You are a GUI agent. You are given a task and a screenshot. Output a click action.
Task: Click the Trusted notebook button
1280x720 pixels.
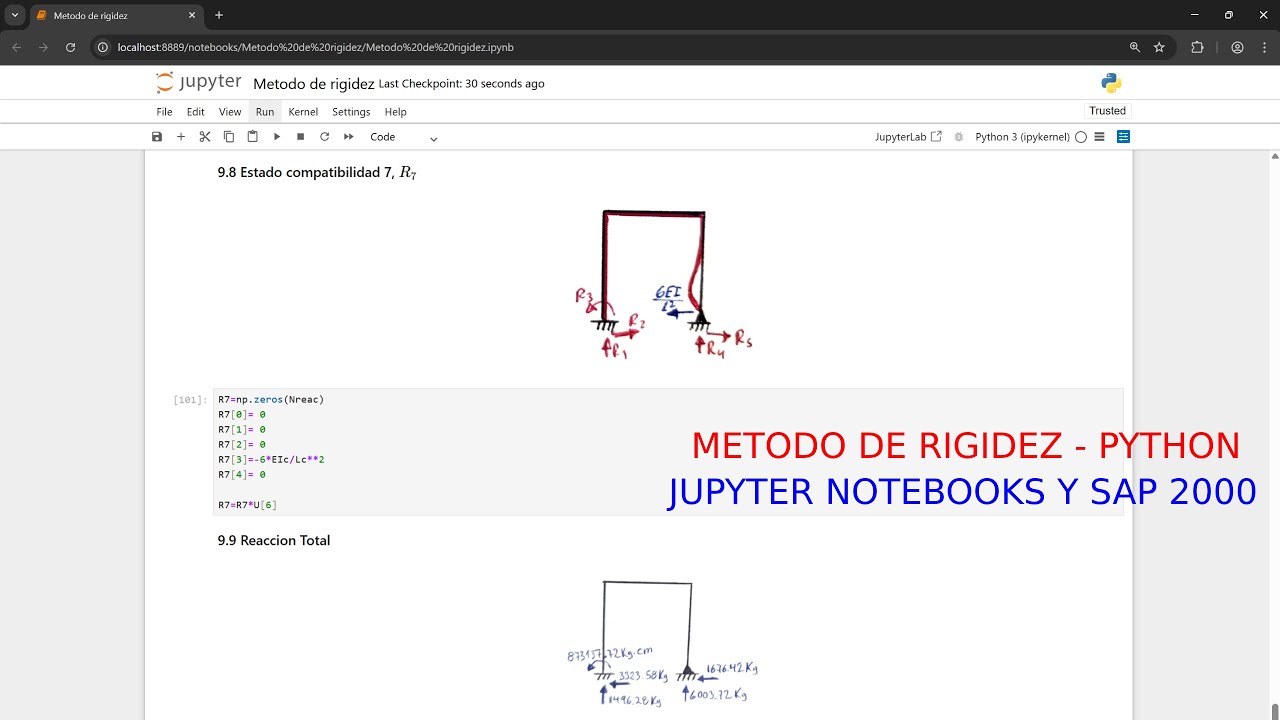(1107, 111)
